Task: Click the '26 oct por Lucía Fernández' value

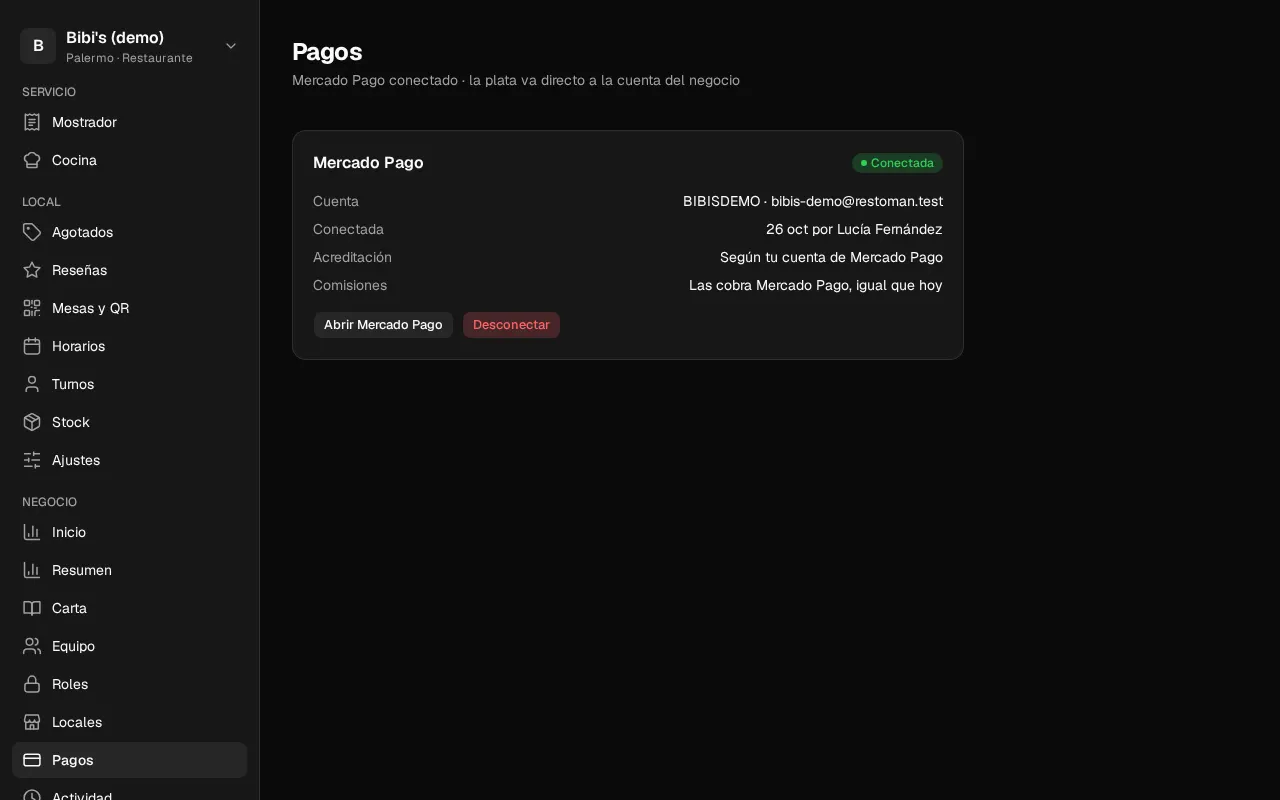Action: pos(854,229)
